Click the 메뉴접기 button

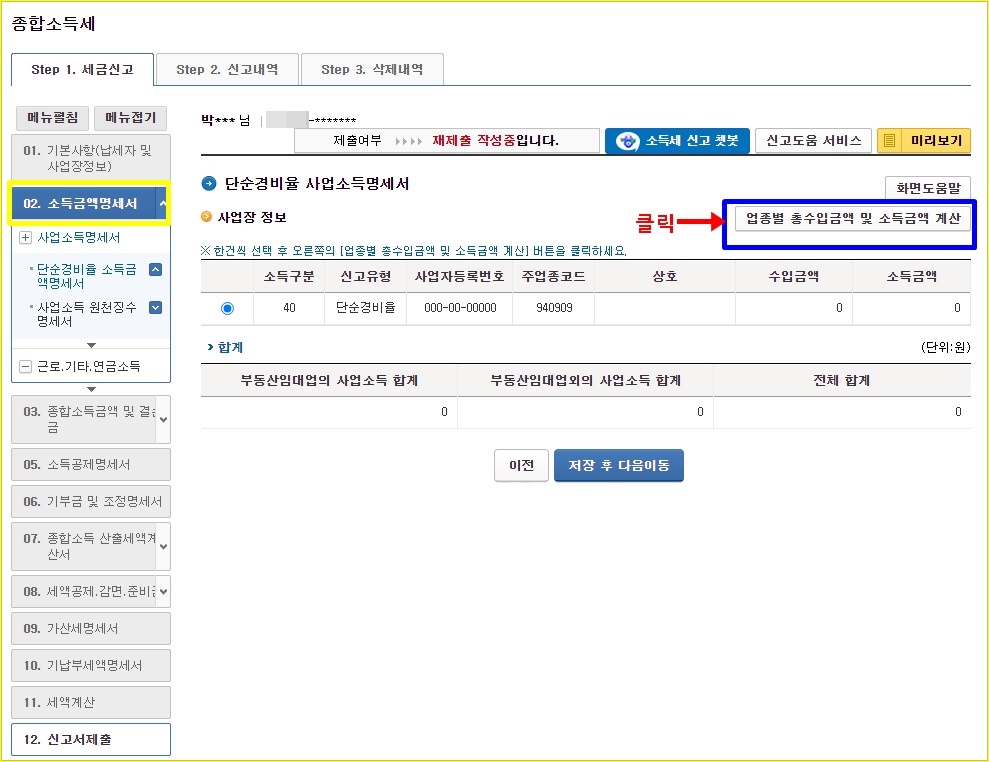[131, 118]
